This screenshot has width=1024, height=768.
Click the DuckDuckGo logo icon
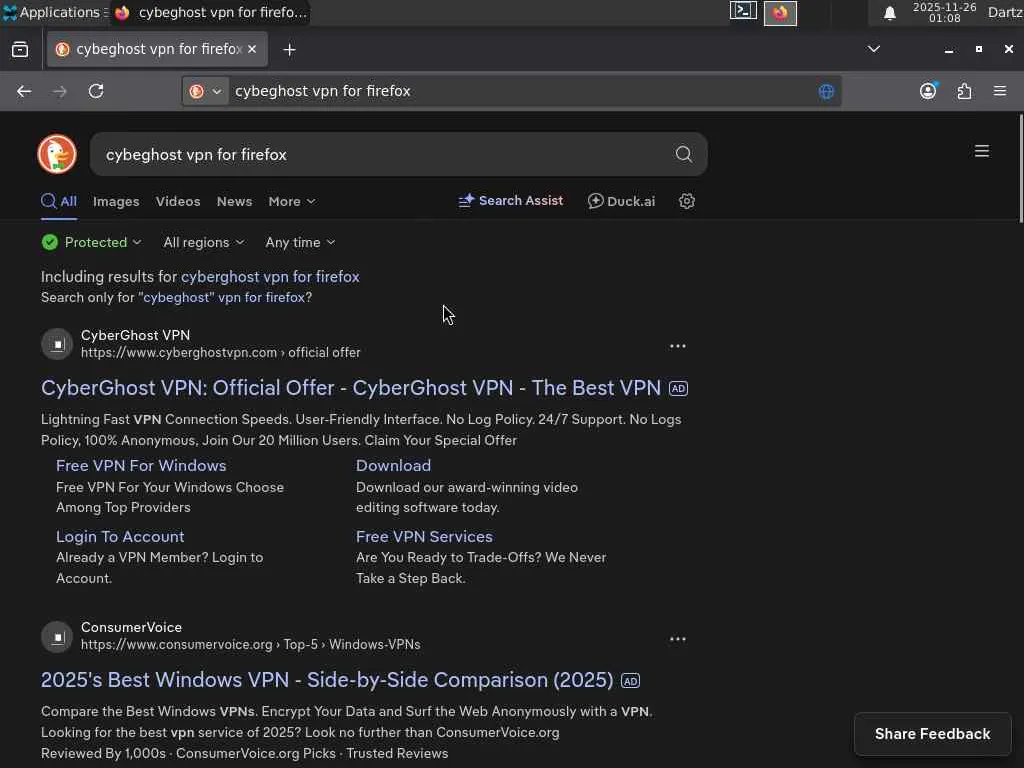[x=57, y=154]
